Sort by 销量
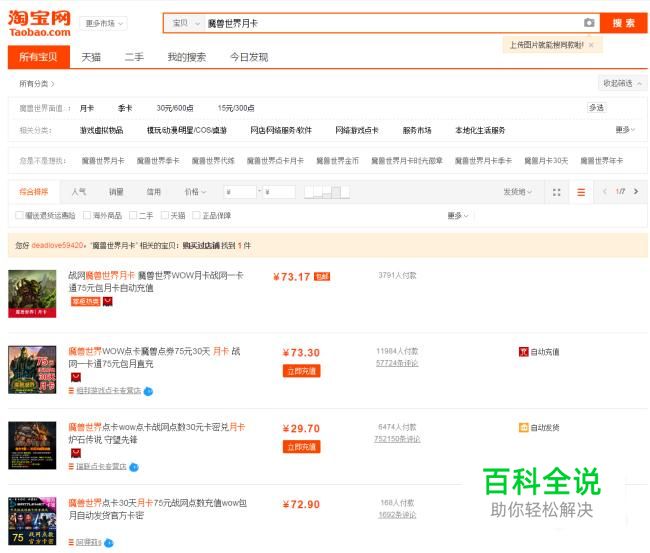Viewport: 650px width, 553px height. tap(116, 192)
